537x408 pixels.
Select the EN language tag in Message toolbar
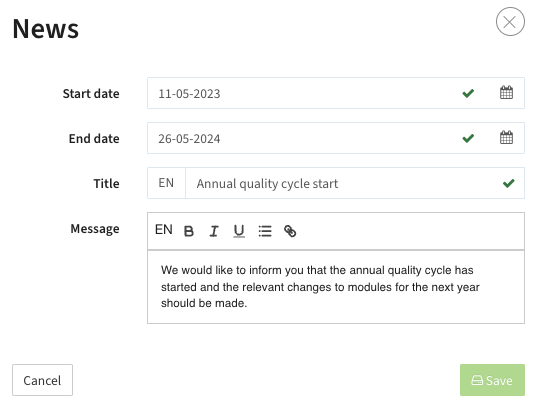coord(164,230)
